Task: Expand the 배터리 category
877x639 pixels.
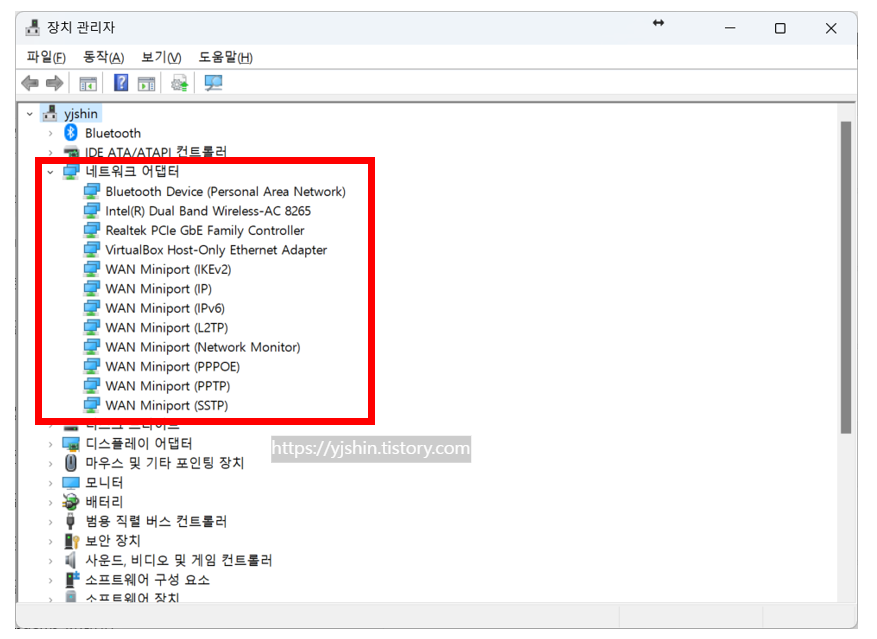Action: coord(50,502)
